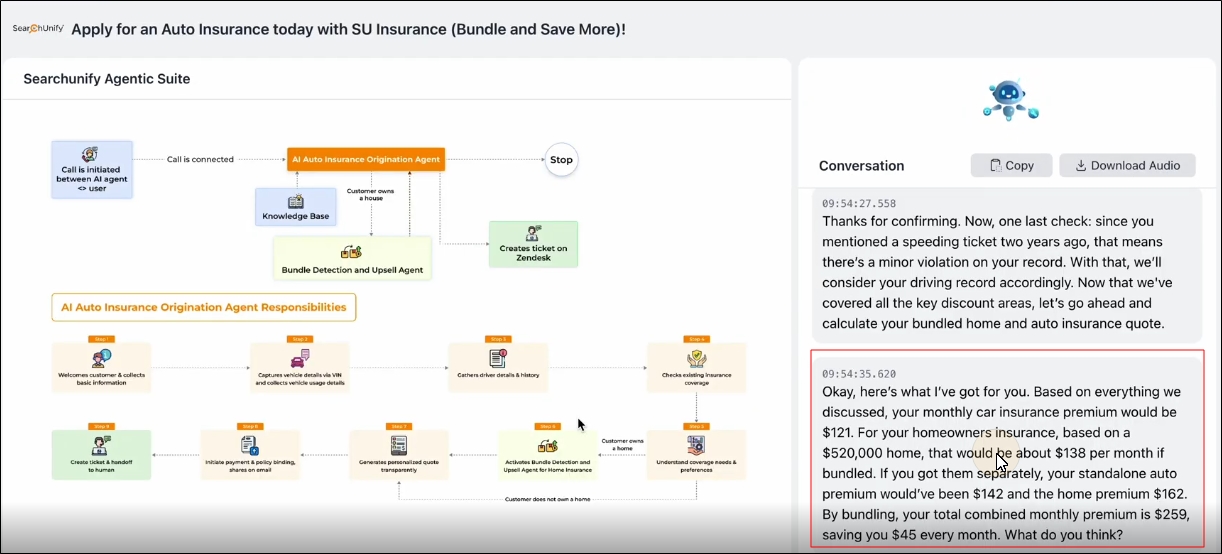Click the driver details clipboard icon

[498, 359]
